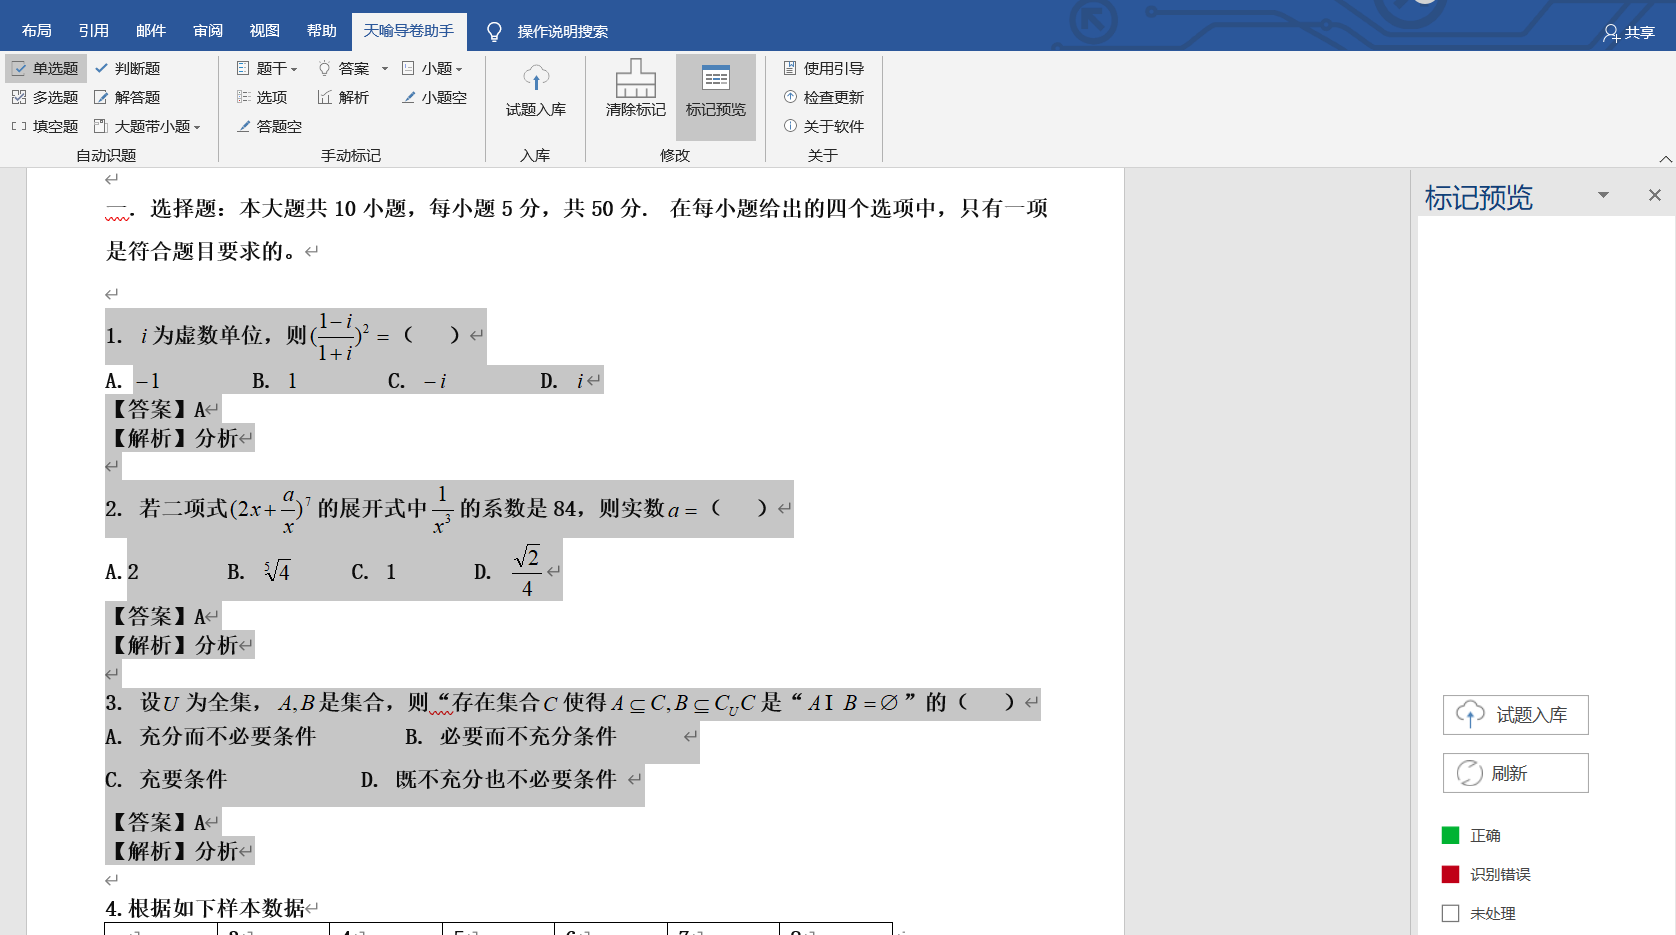
Task: Check the 未处理 legend box
Action: point(1450,913)
